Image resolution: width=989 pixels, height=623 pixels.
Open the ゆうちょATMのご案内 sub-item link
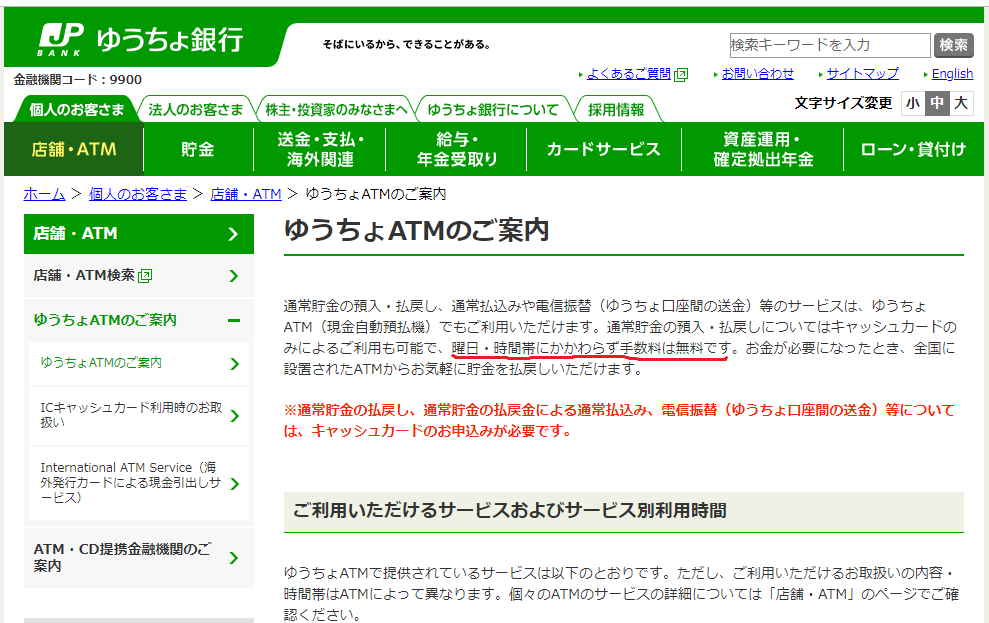(x=139, y=363)
